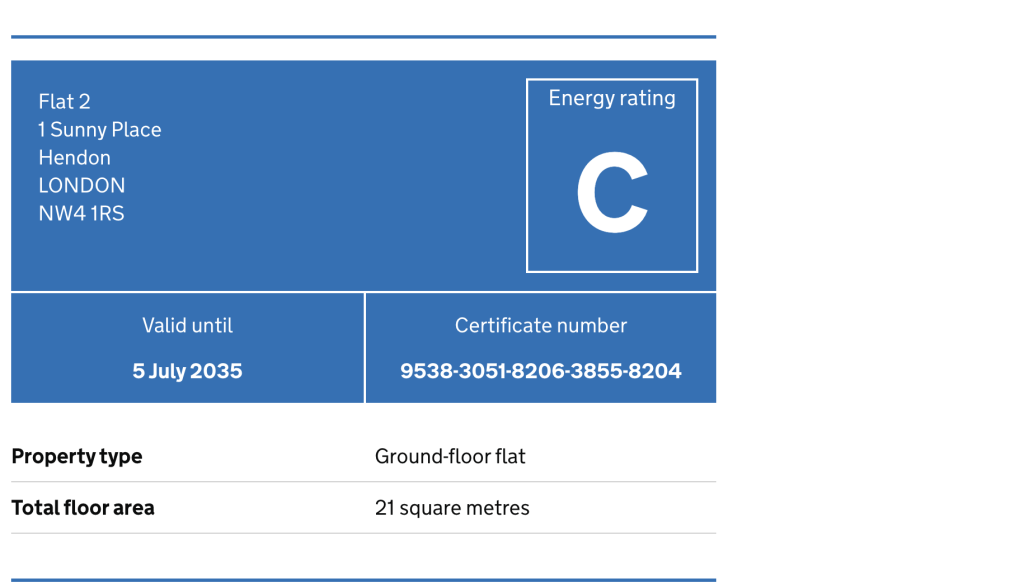This screenshot has height=583, width=1024.
Task: Select the Flat 2 address line
Action: pyautogui.click(x=64, y=101)
